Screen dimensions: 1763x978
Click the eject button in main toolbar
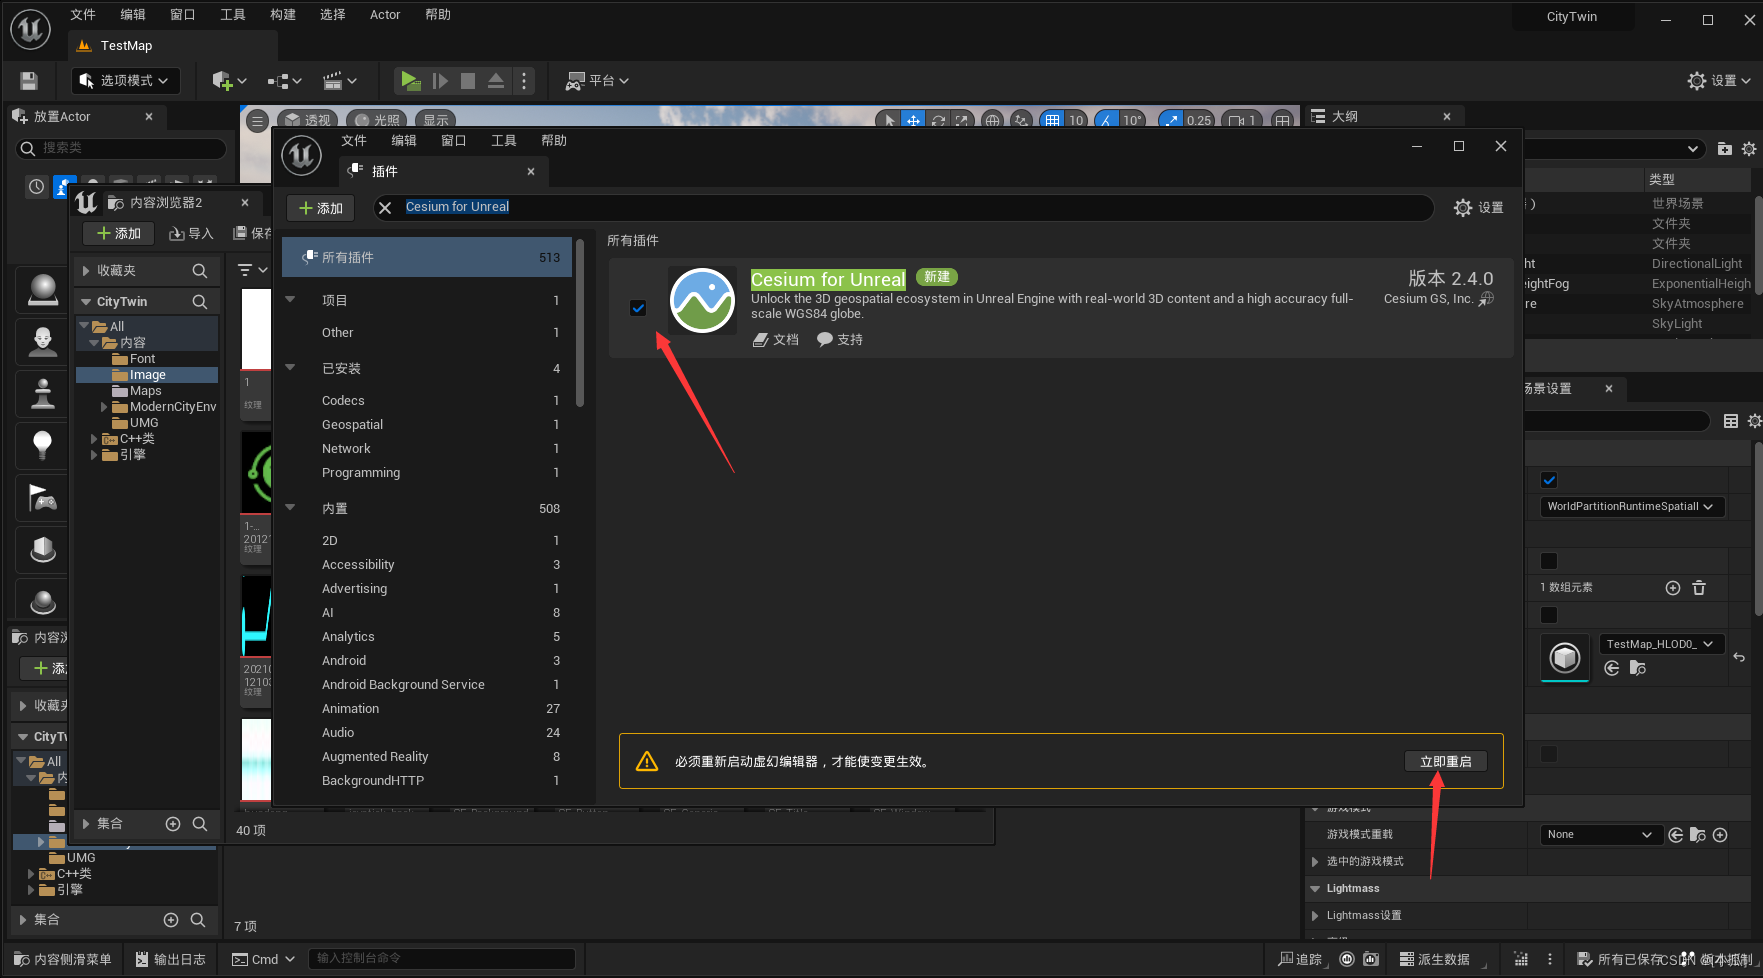(495, 81)
